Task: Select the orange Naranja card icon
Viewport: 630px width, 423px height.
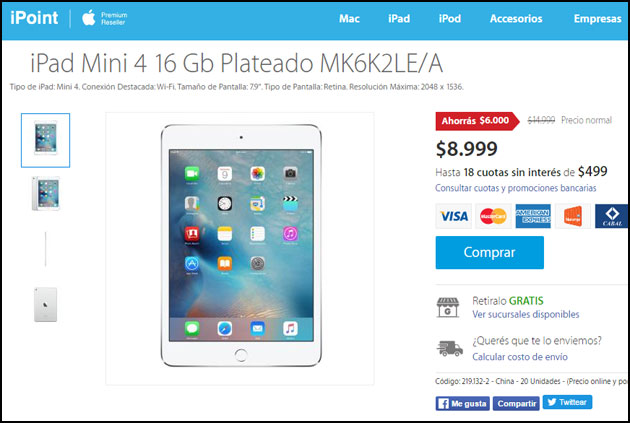Action: [573, 216]
